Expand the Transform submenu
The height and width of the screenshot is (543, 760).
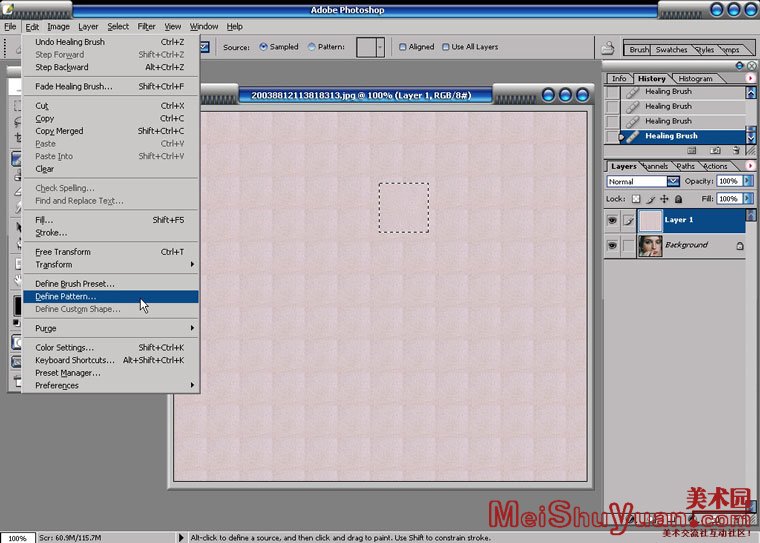[x=192, y=264]
